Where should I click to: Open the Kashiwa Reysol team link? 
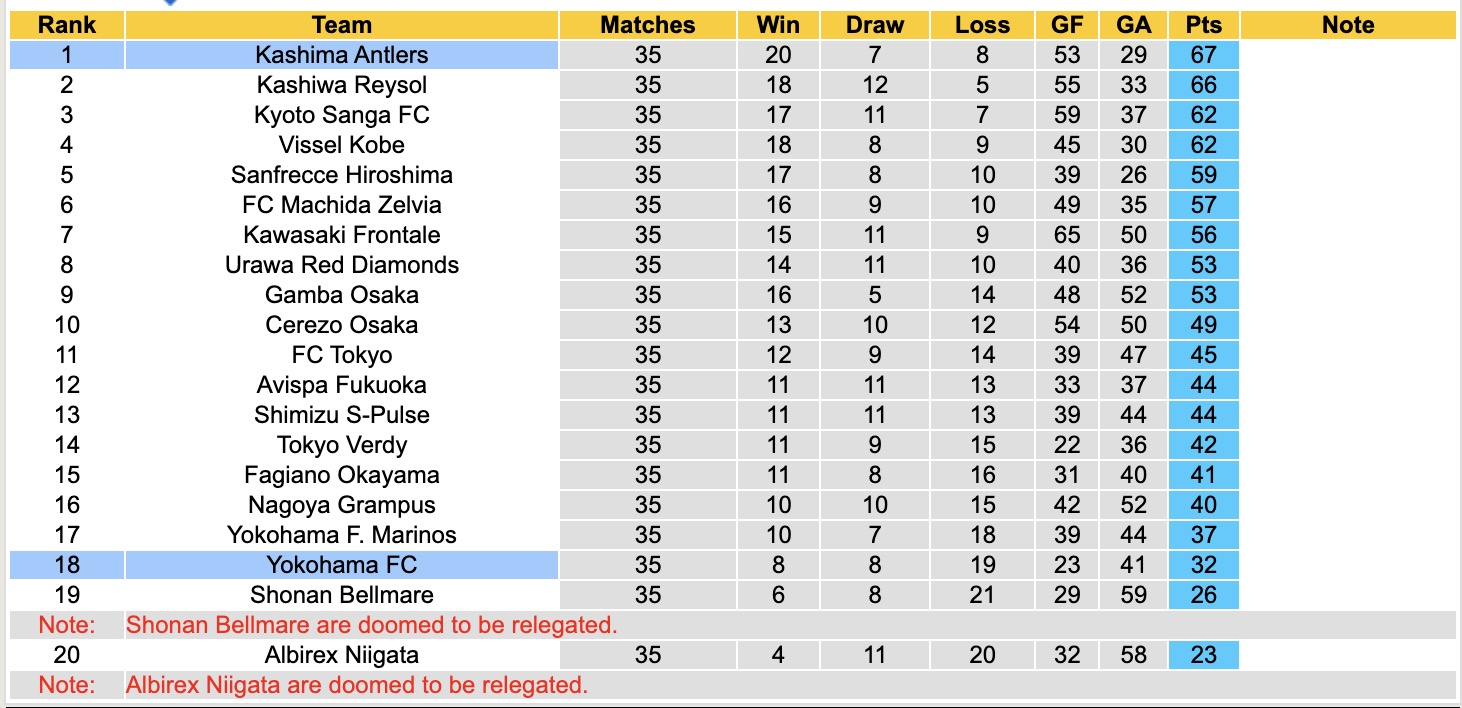pos(341,85)
